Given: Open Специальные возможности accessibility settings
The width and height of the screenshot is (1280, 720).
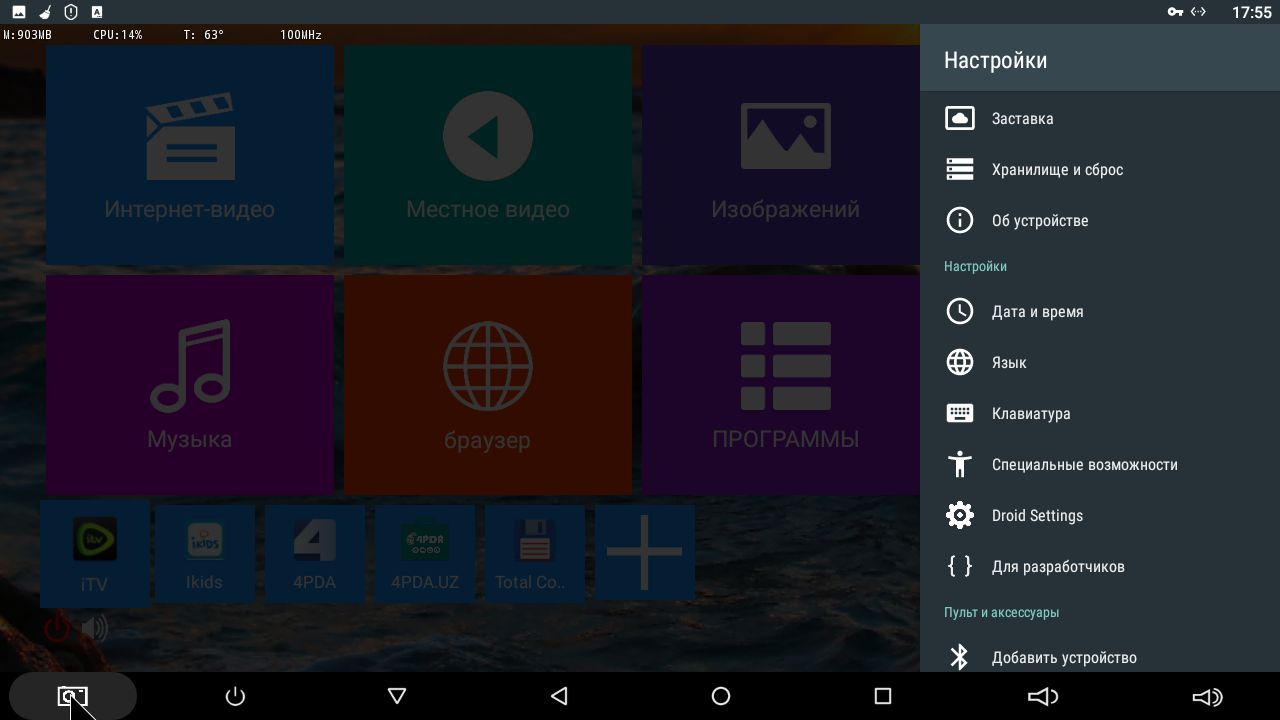Looking at the screenshot, I should (x=1100, y=464).
